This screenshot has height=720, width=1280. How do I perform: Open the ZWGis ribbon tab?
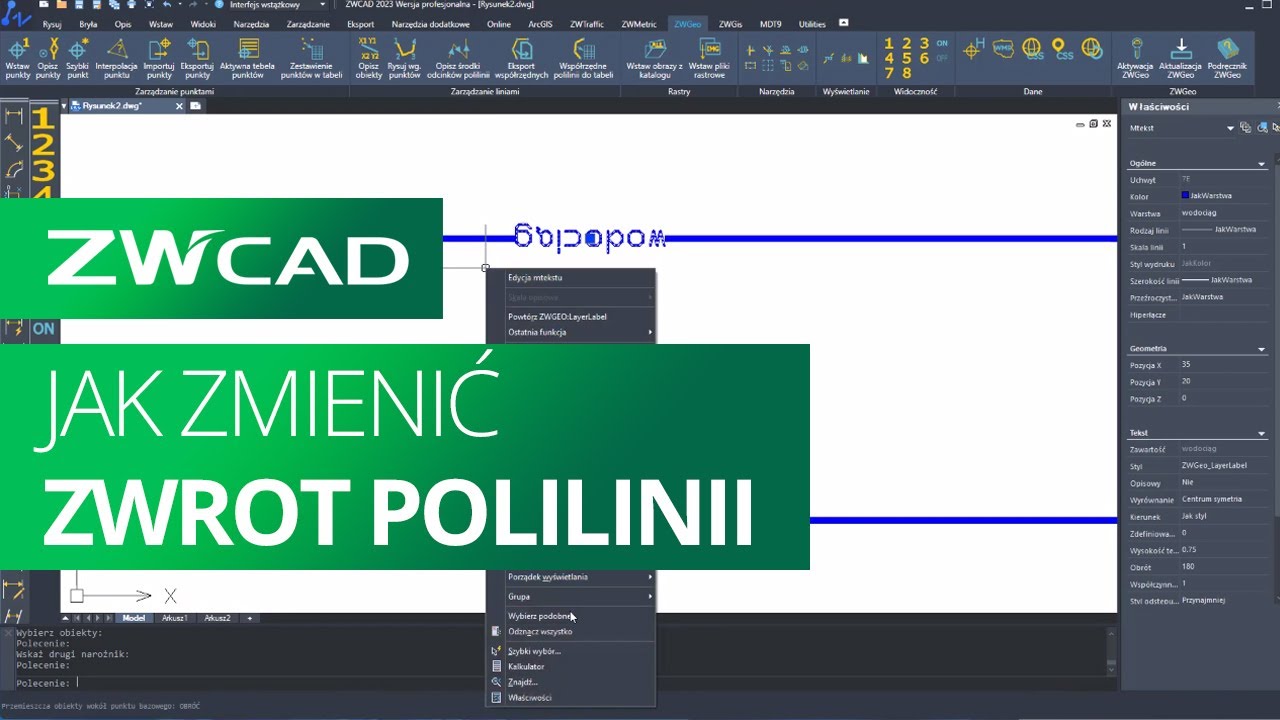(730, 23)
